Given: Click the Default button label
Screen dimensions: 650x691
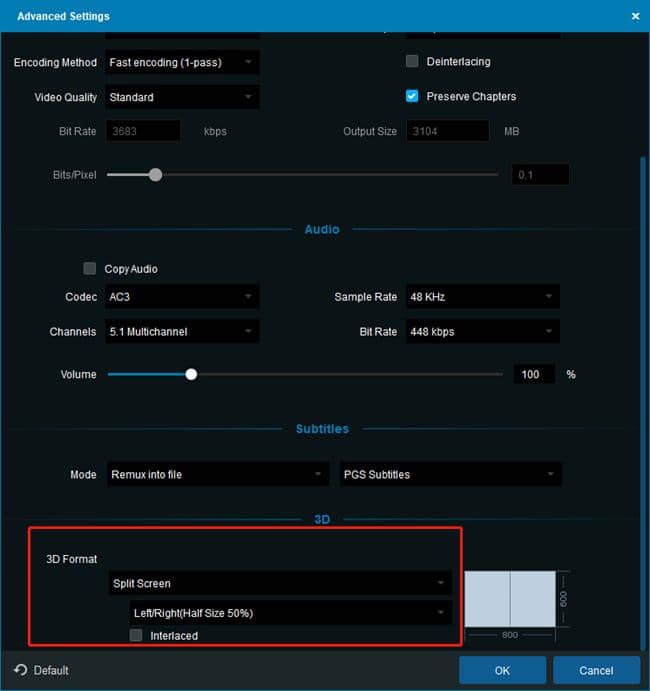Looking at the screenshot, I should pyautogui.click(x=51, y=670).
